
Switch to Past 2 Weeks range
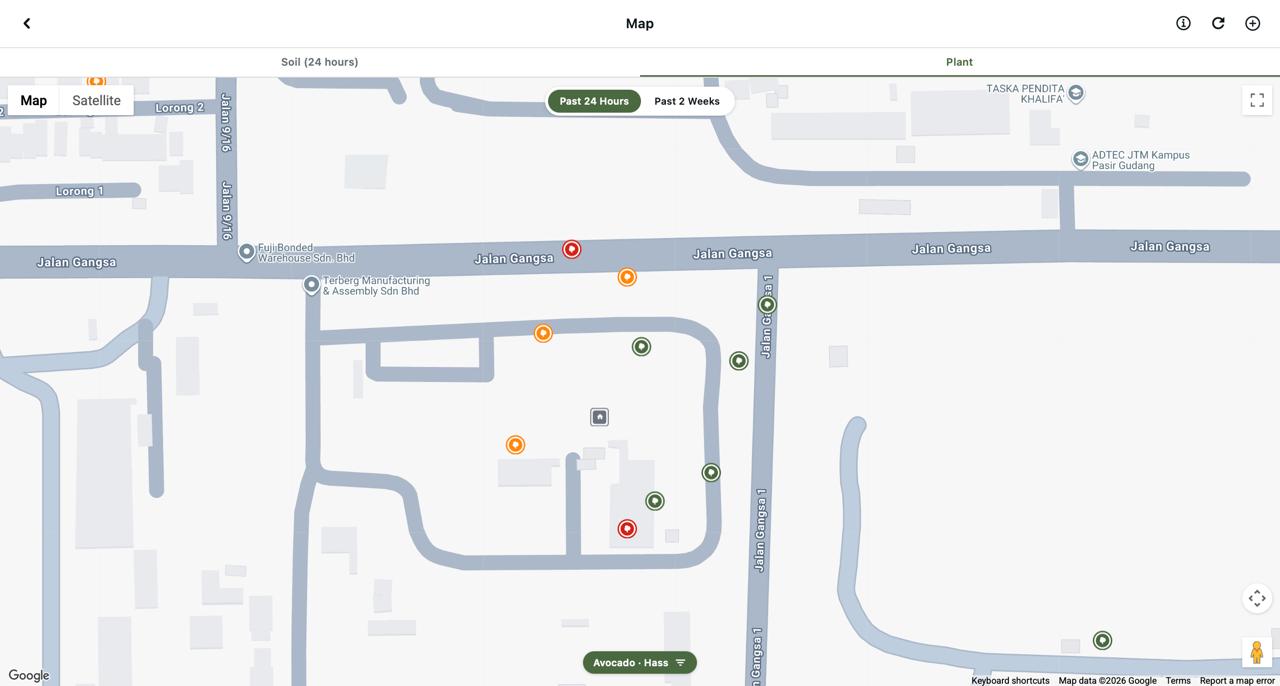[687, 101]
